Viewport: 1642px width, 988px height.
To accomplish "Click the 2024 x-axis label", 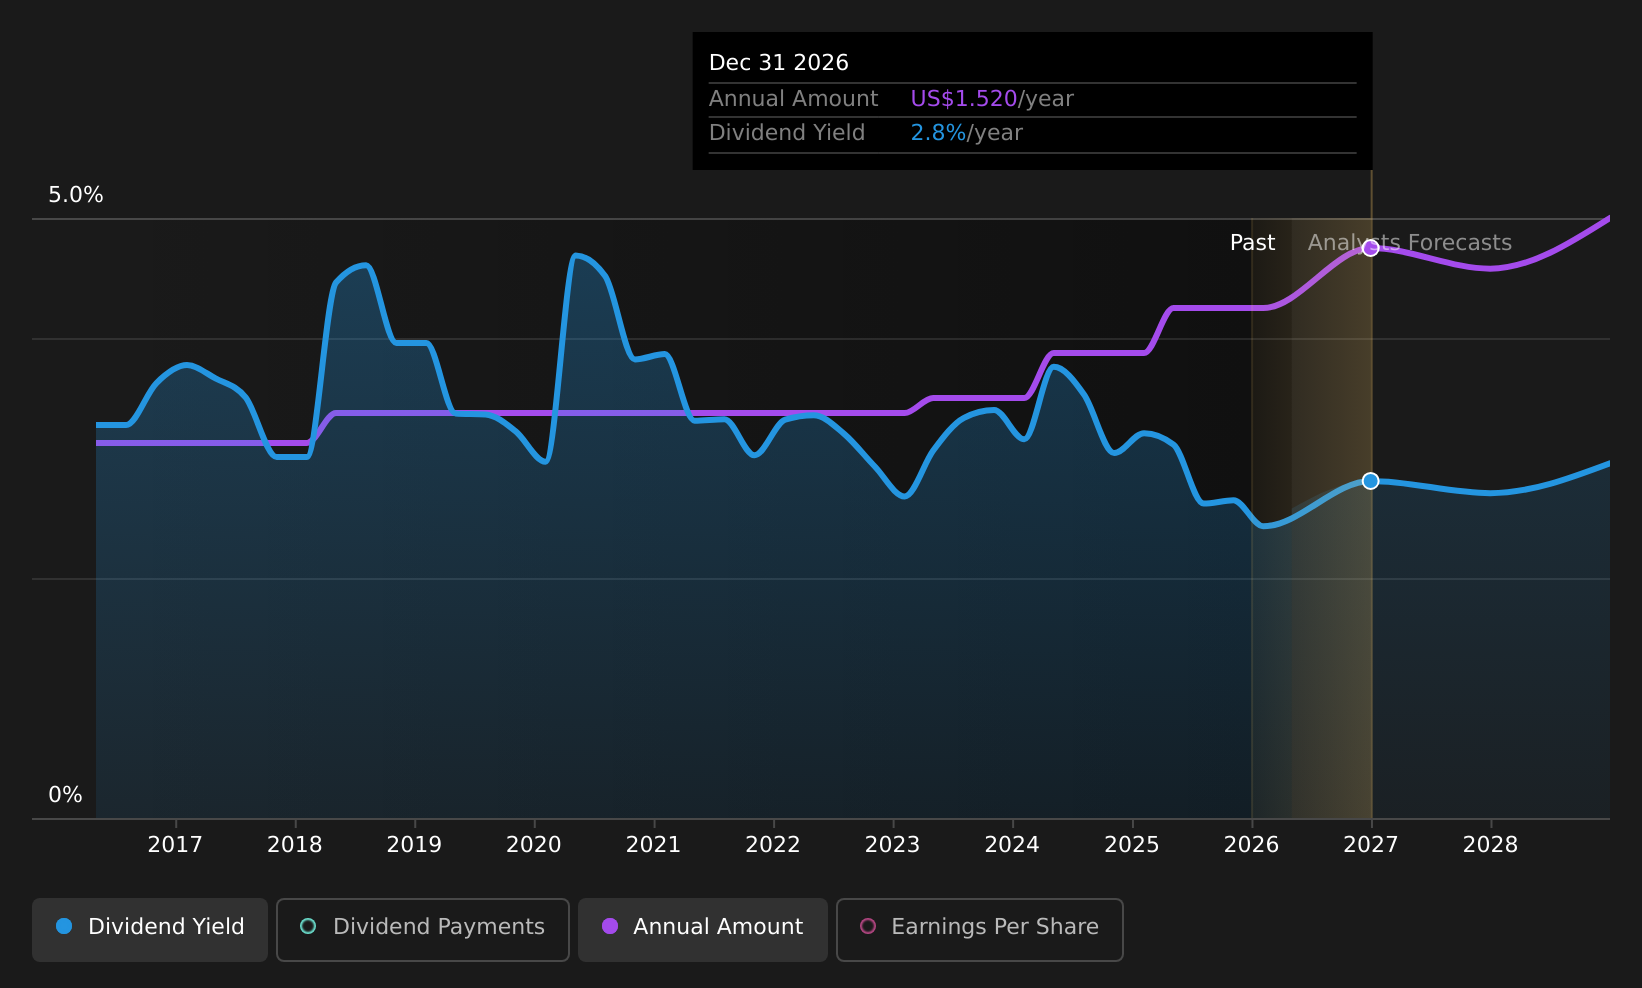I will [x=1012, y=845].
